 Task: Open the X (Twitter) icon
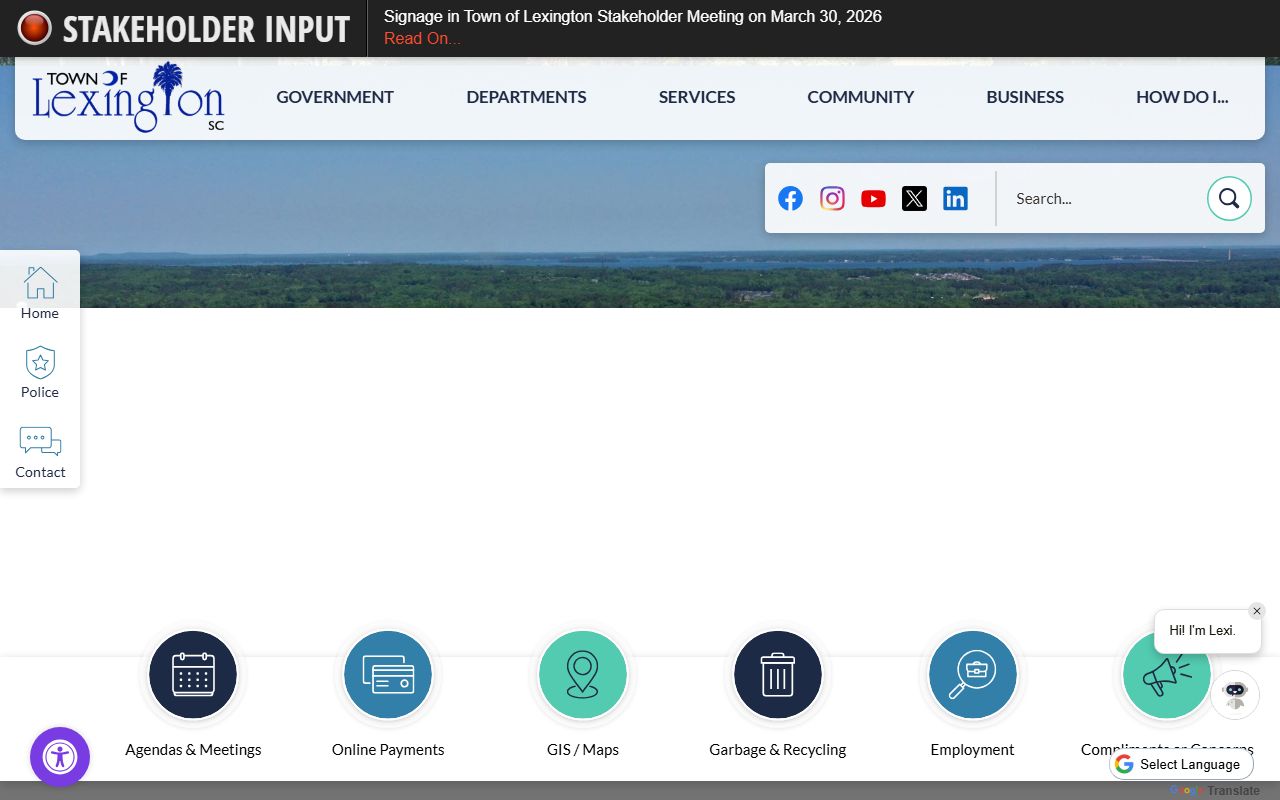tap(914, 198)
